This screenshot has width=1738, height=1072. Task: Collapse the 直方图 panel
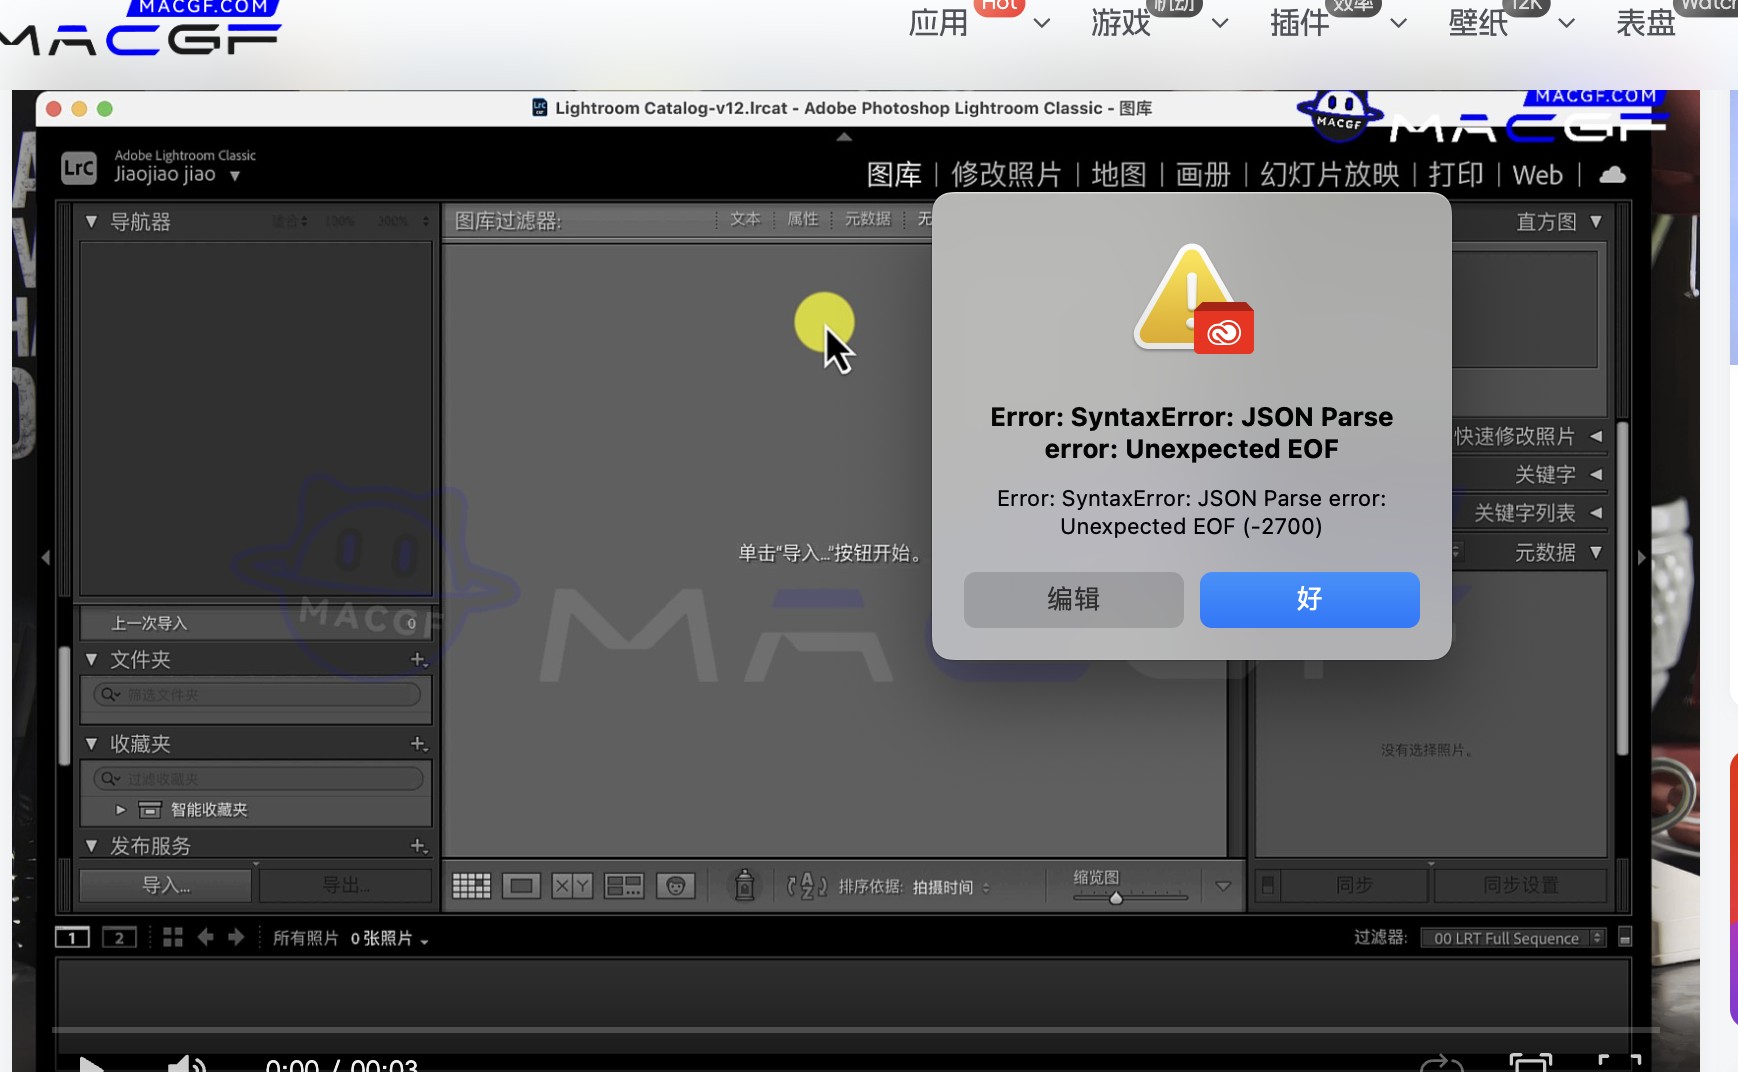[x=1595, y=221]
